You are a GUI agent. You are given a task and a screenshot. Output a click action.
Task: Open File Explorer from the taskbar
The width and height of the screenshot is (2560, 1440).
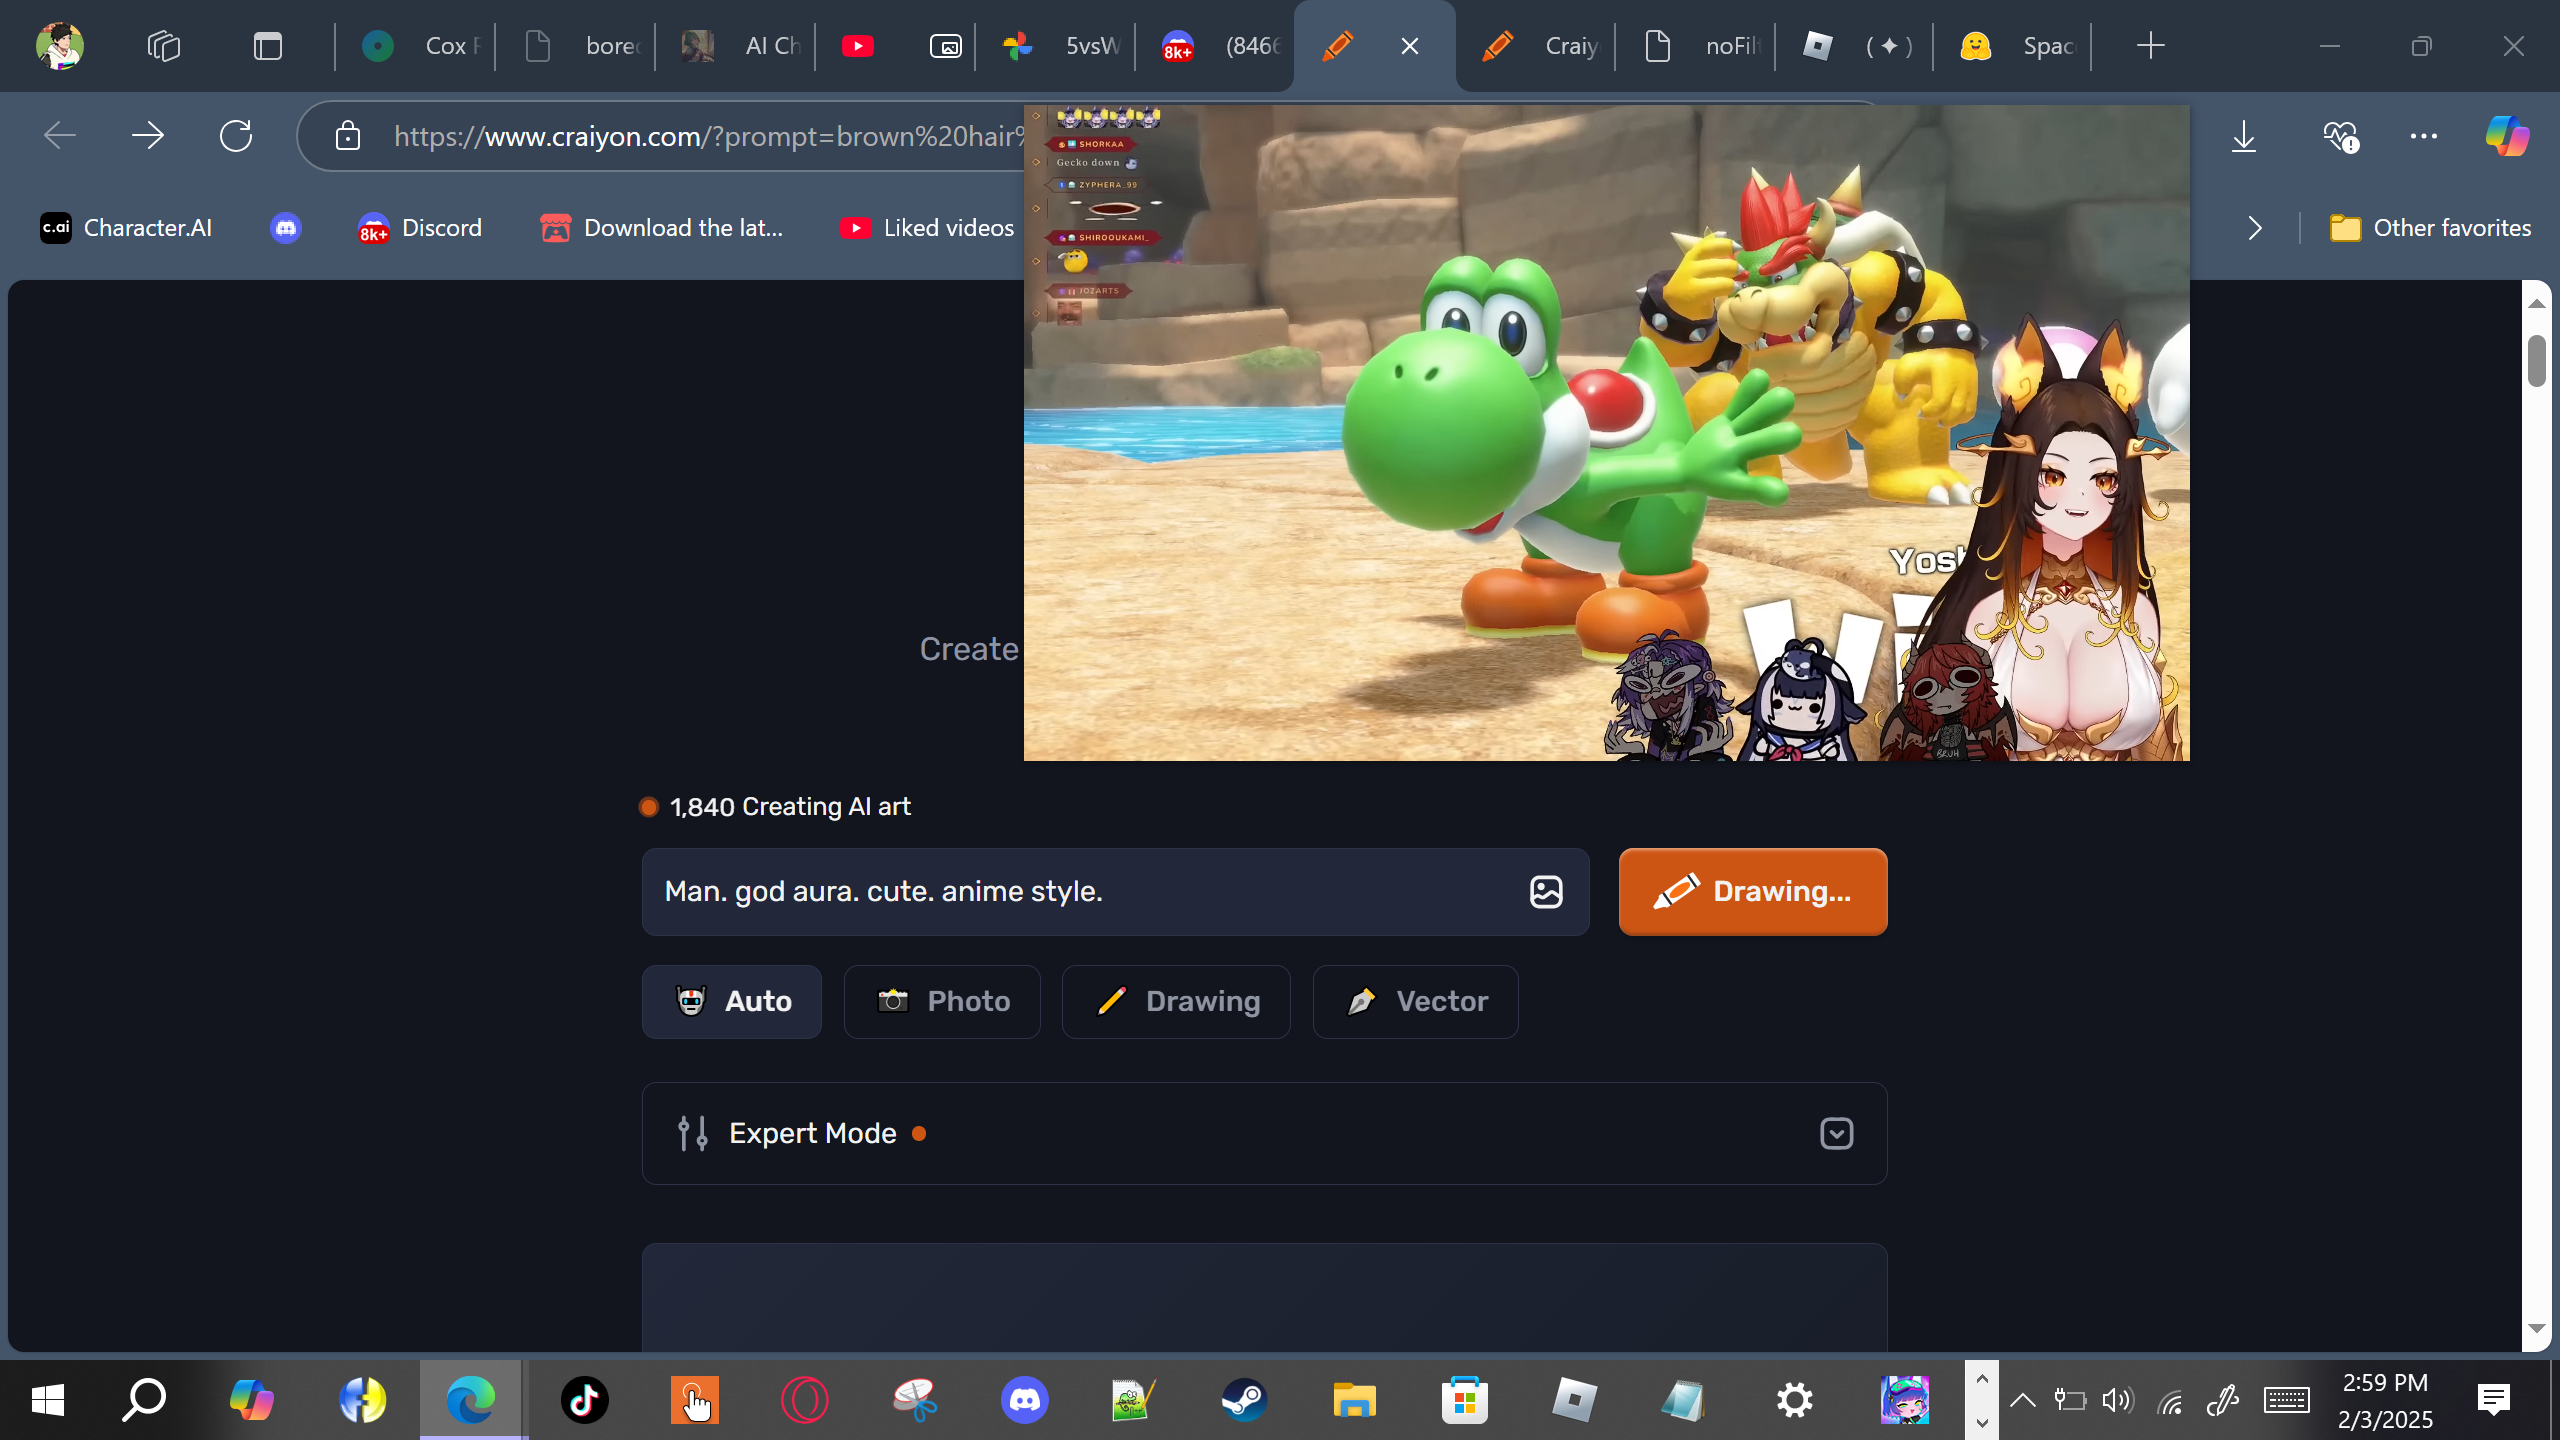click(x=1354, y=1400)
